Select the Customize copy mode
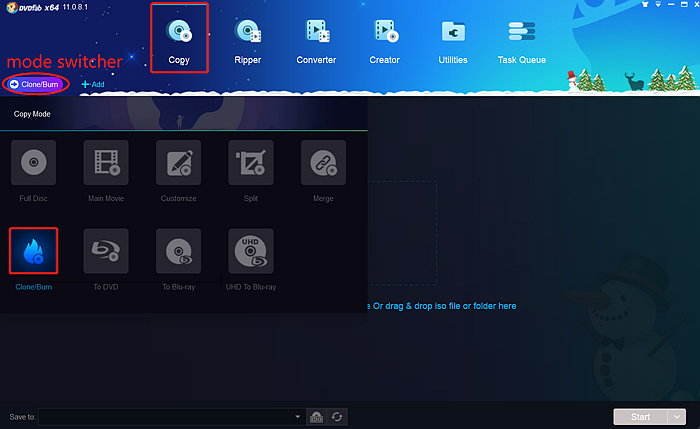Viewport: 700px width, 429px height. pos(179,171)
